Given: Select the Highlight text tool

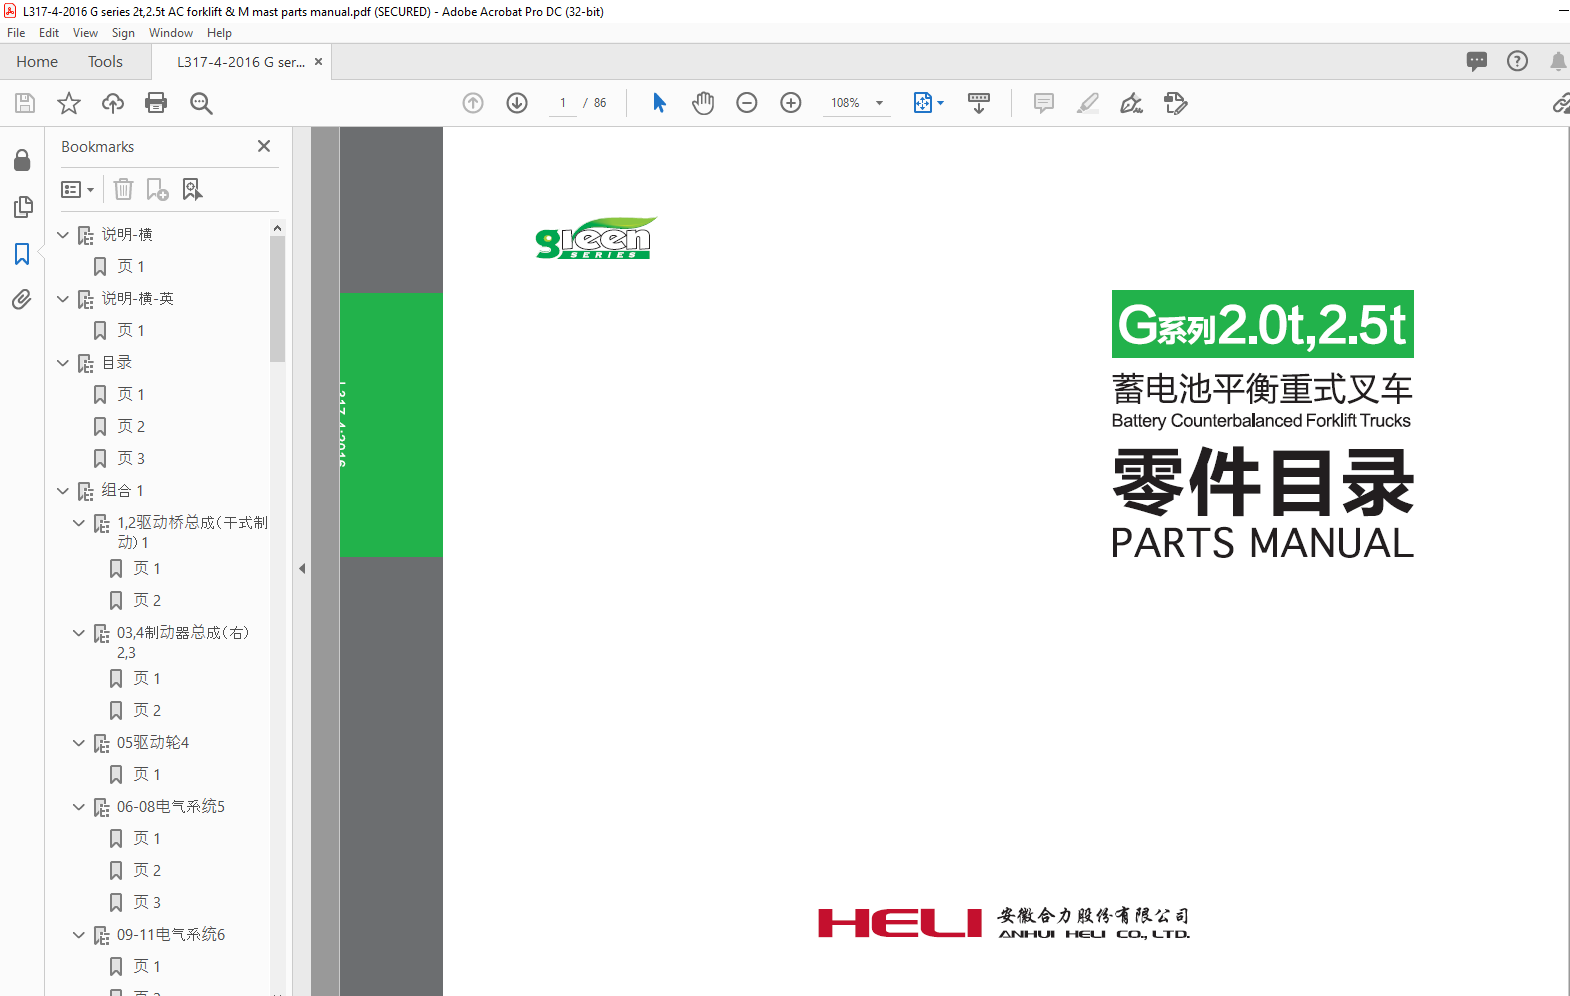Looking at the screenshot, I should 1088,103.
